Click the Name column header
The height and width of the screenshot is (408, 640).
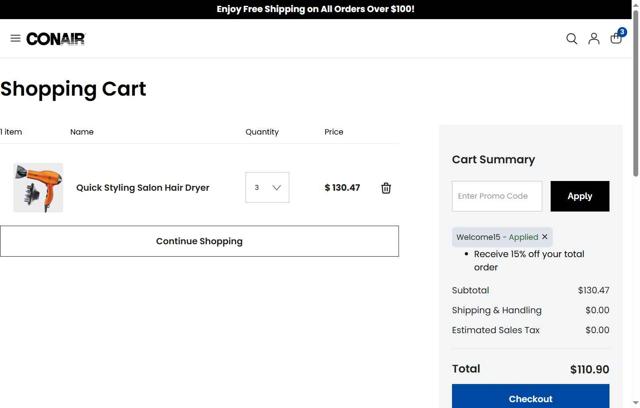[82, 132]
